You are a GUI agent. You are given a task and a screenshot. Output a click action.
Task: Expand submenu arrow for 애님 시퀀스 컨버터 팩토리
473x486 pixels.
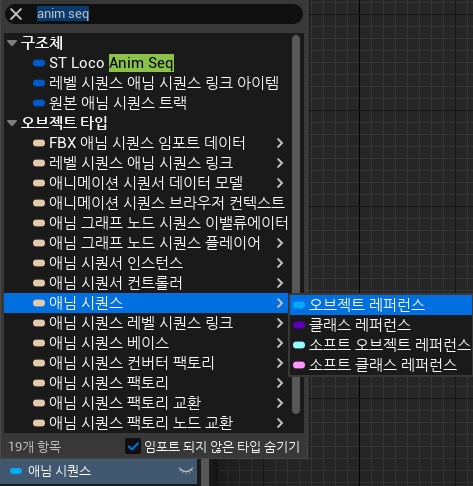(x=280, y=363)
